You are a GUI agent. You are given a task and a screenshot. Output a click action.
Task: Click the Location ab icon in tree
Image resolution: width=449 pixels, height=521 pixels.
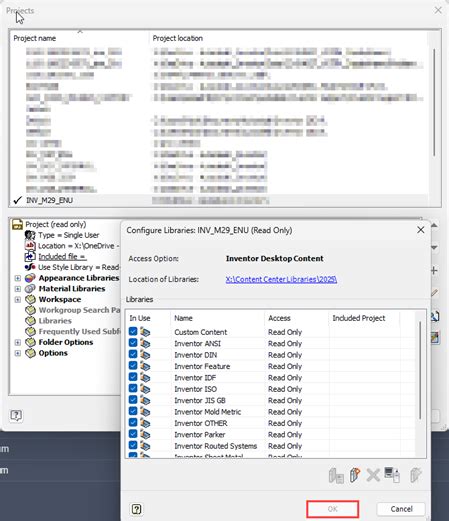coord(30,246)
